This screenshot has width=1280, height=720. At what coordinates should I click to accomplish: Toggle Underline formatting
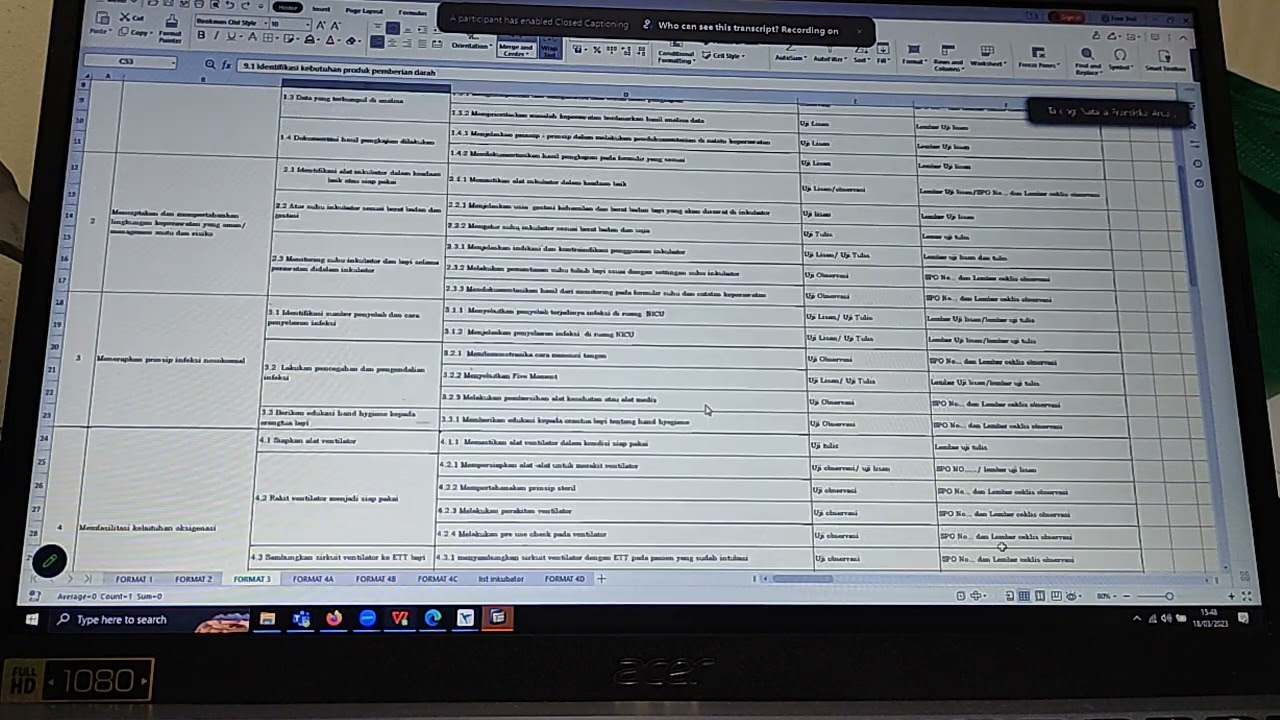pos(229,38)
